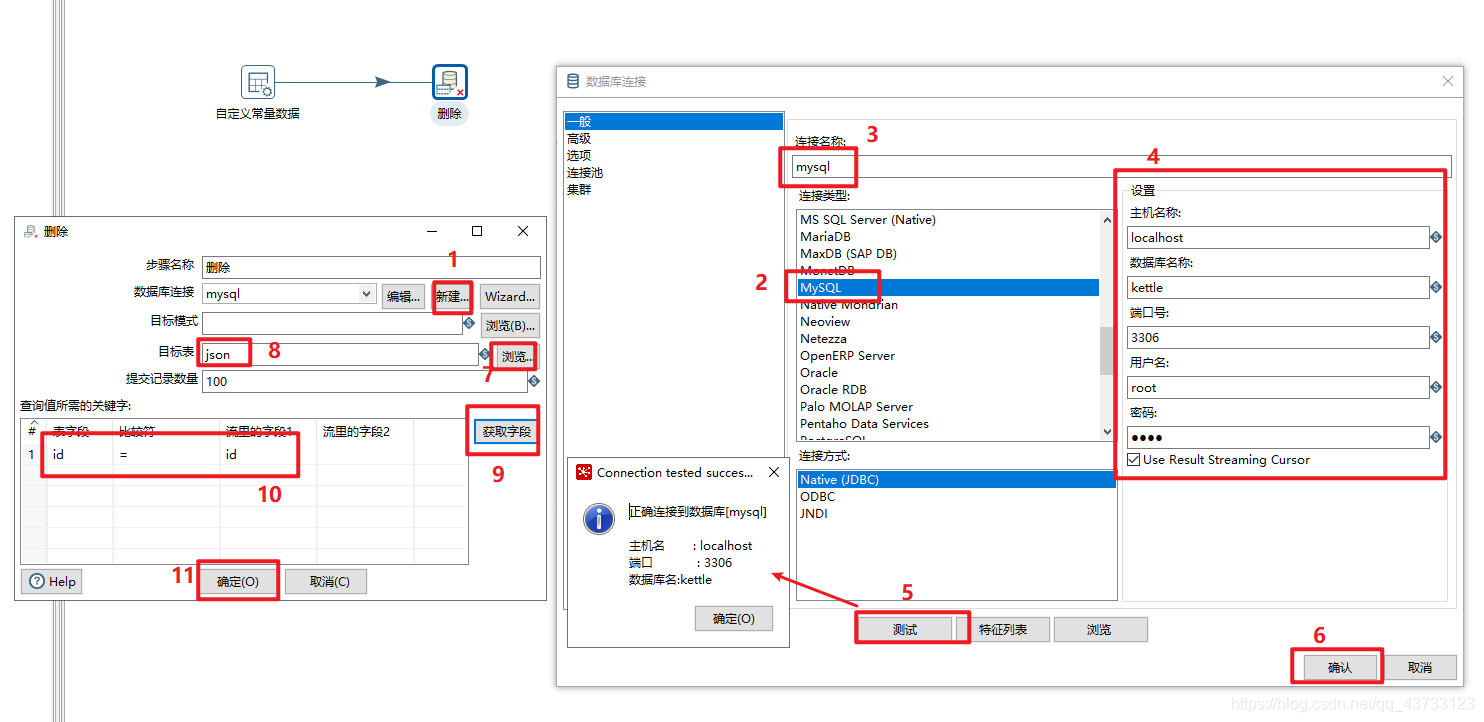Click the 连接类型 list scrollbar
1484x722 pixels.
(1107, 350)
